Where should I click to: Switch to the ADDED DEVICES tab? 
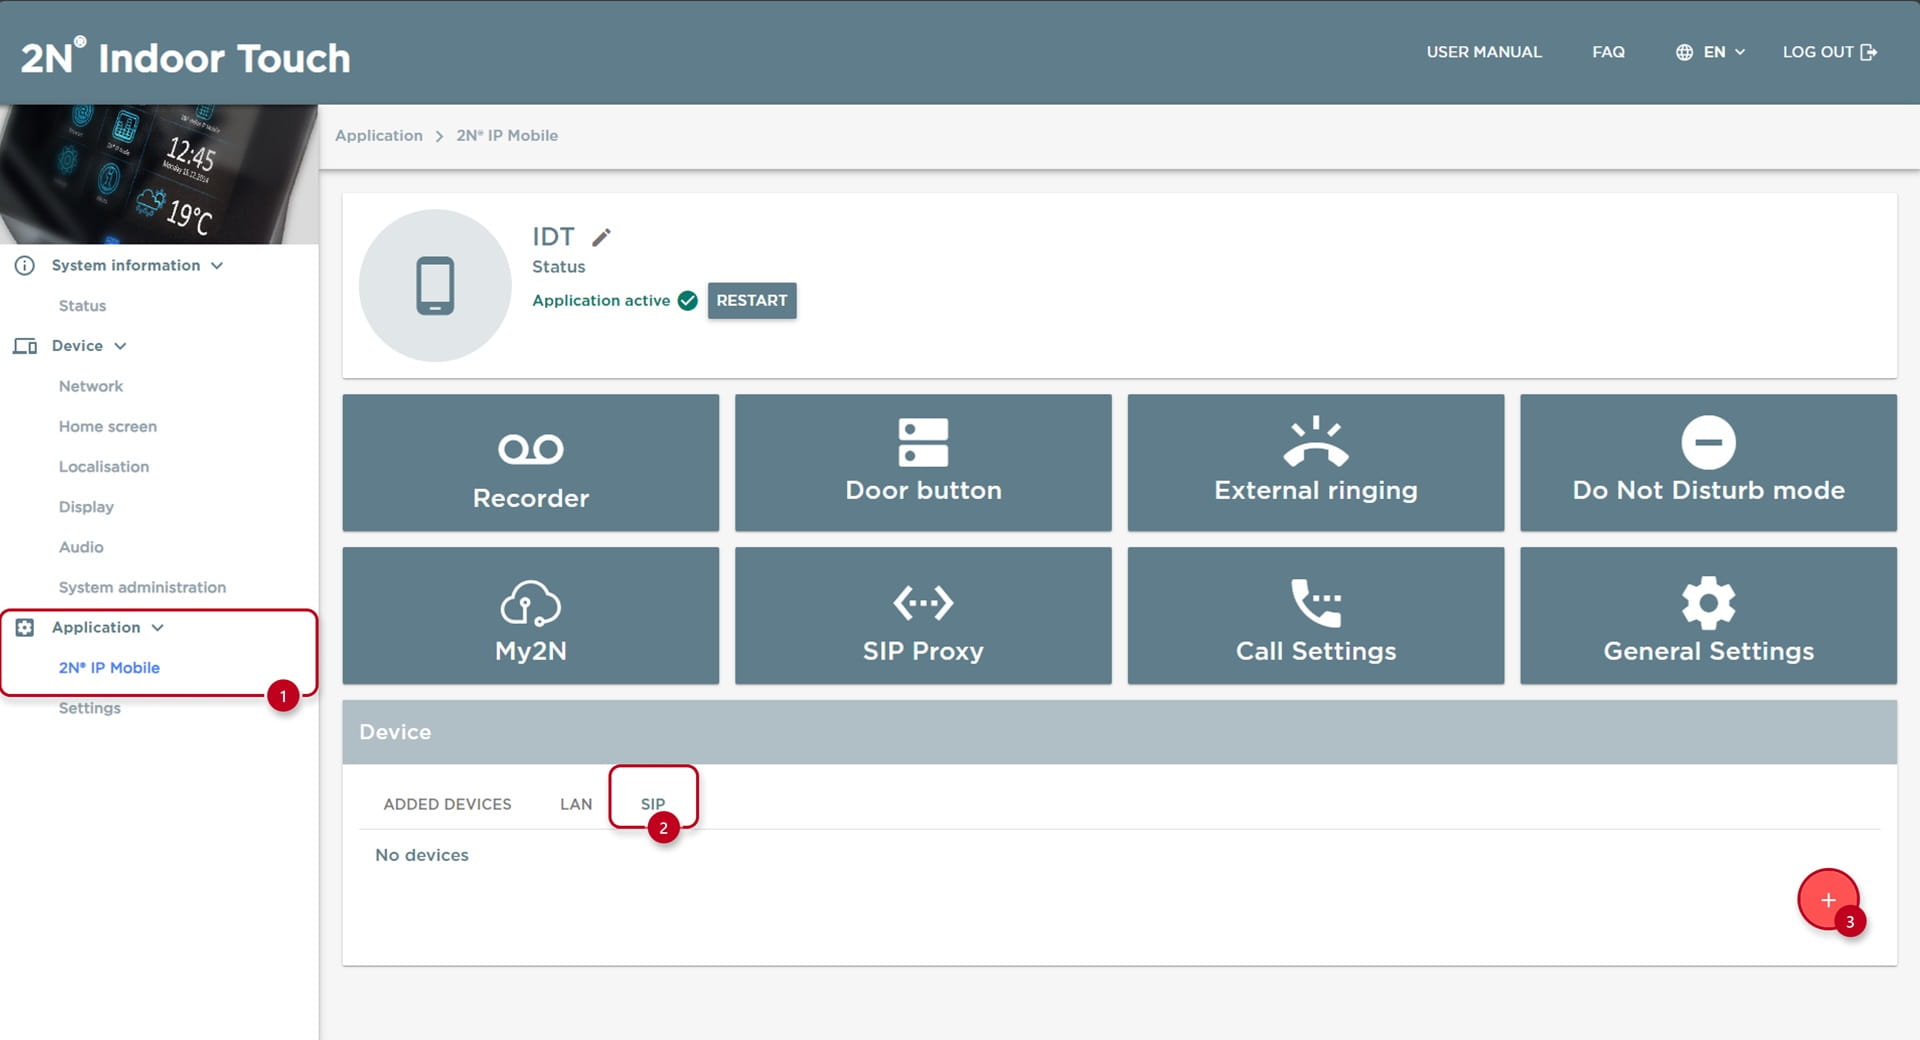pyautogui.click(x=447, y=804)
